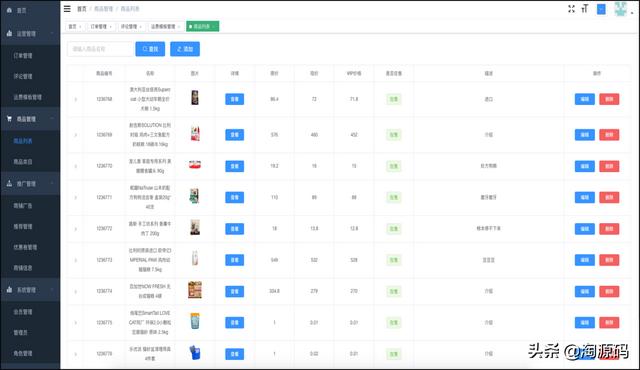Open the user avatar menu
Image resolution: width=640 pixels, height=370 pixels.
620,9
